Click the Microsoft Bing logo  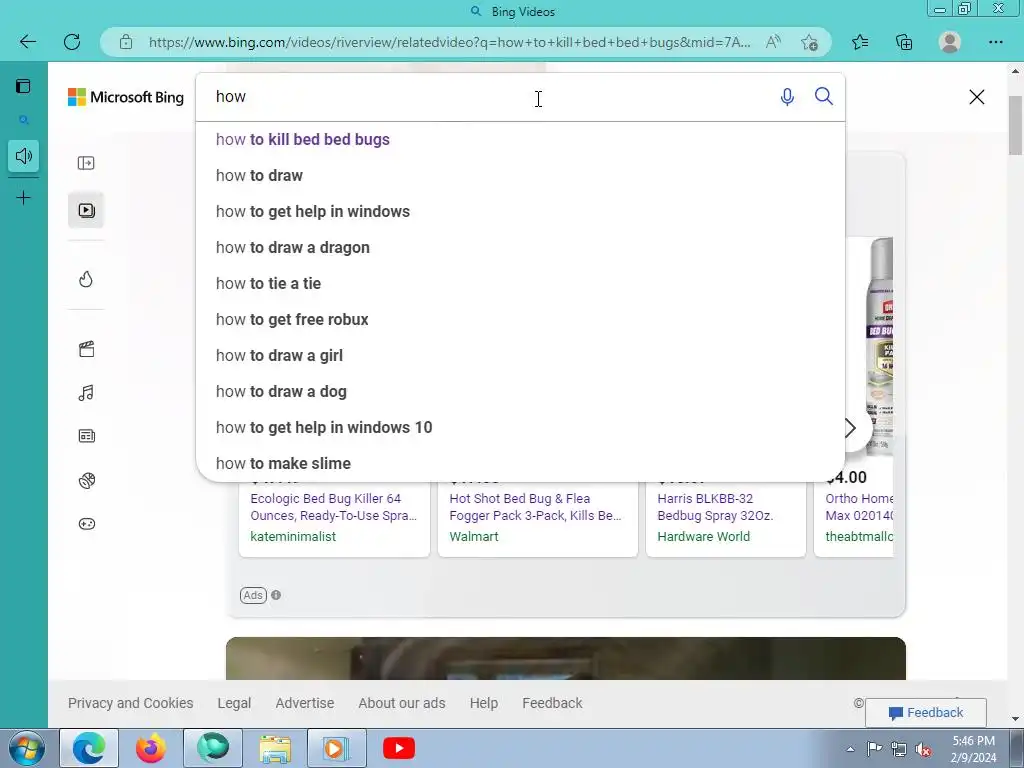126,97
